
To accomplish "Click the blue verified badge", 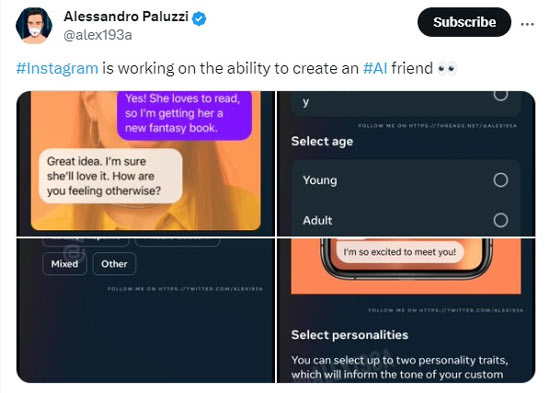I will click(199, 19).
